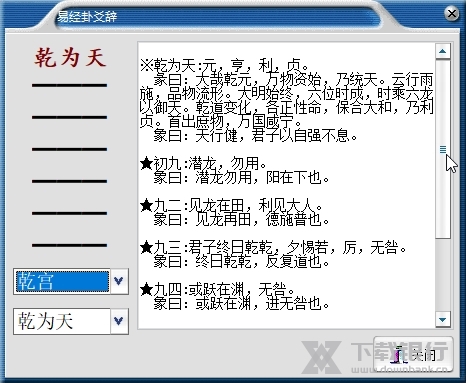
Task: Select the highlighted 乾宫 combo box field
Action: click(x=62, y=282)
